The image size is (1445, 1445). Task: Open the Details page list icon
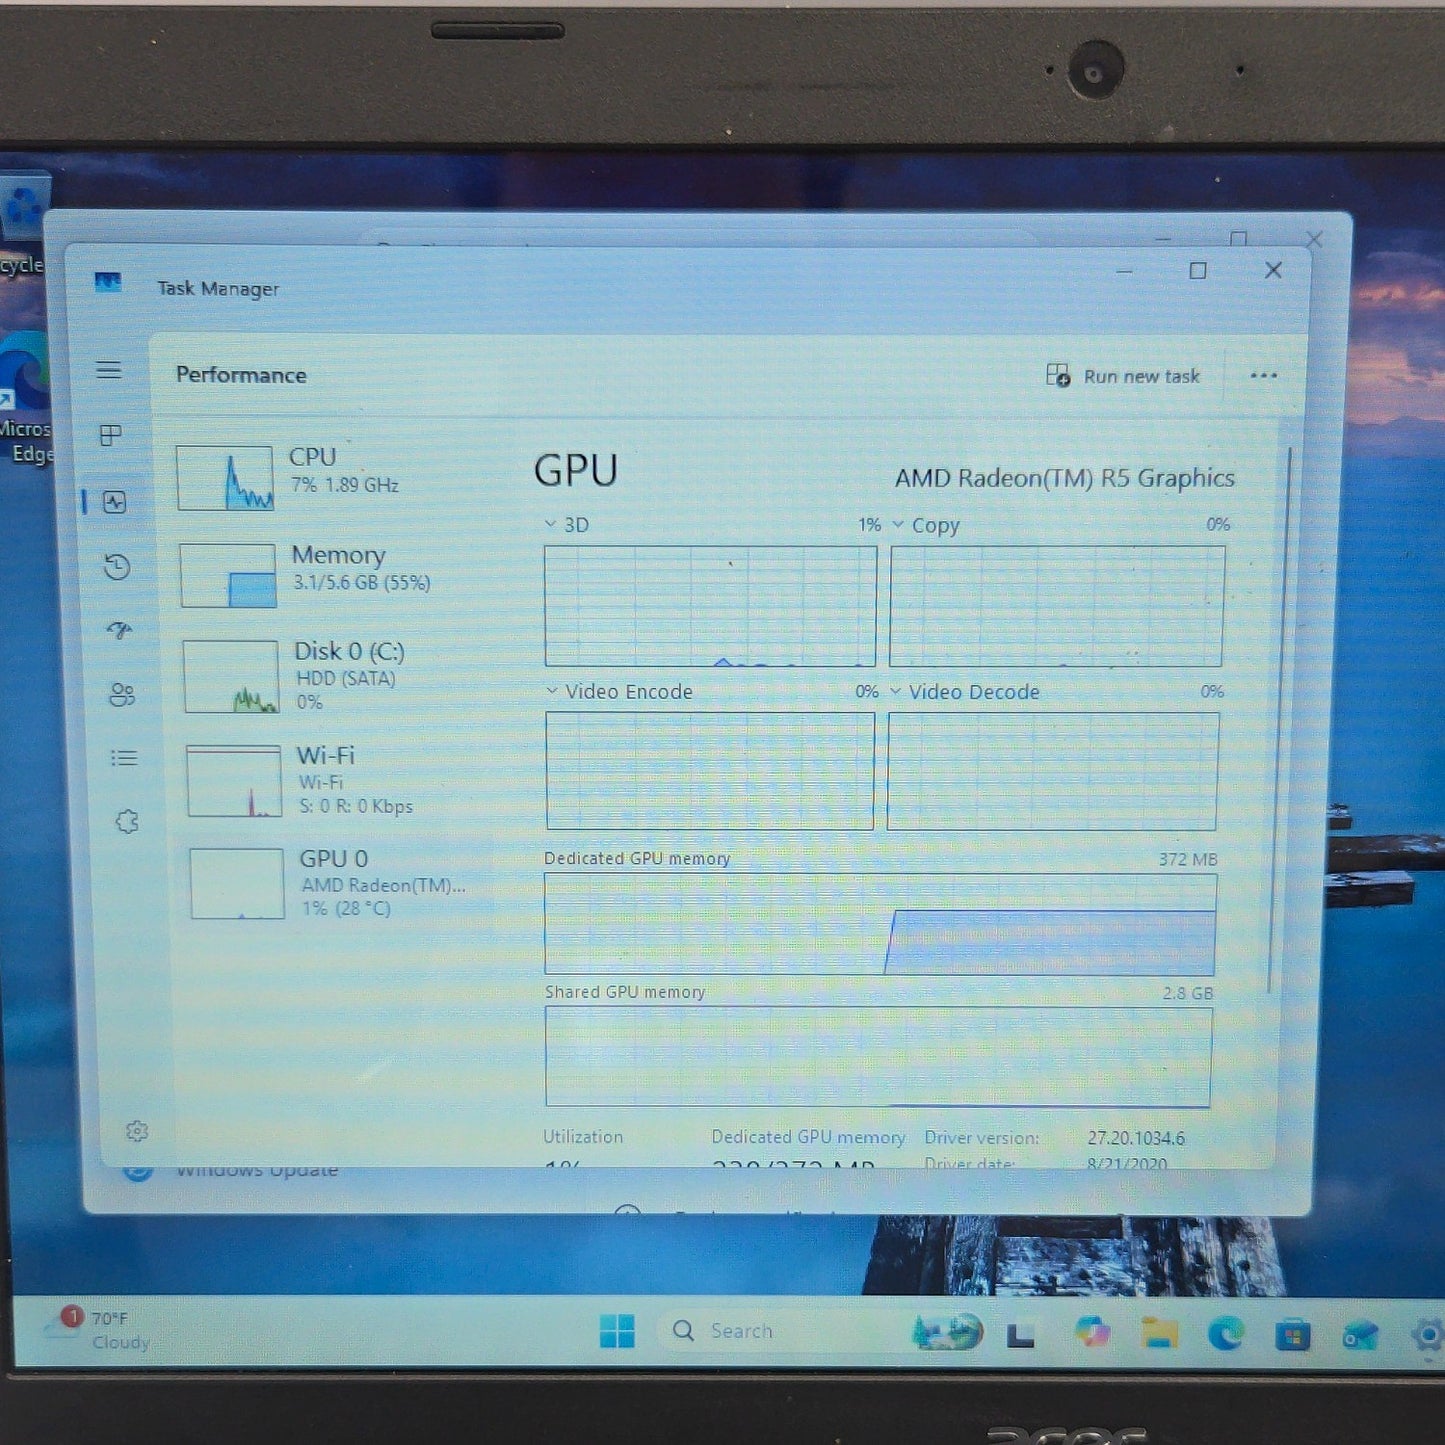pos(124,758)
